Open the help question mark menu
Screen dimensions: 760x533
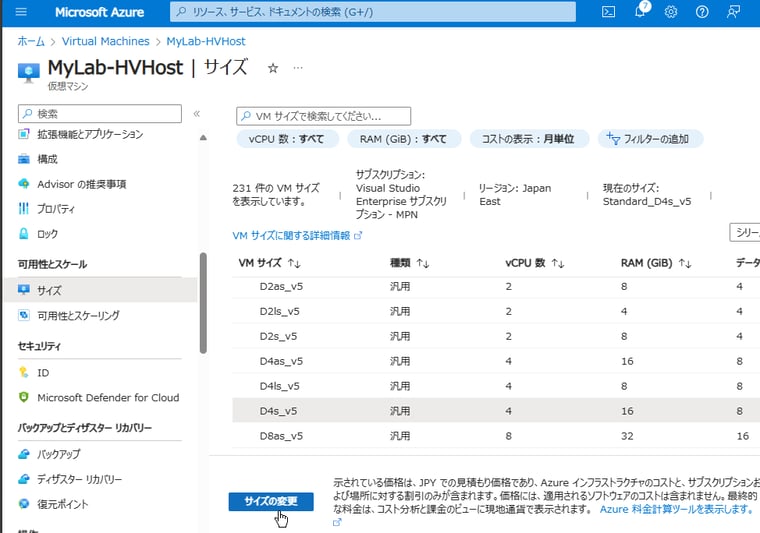click(702, 12)
